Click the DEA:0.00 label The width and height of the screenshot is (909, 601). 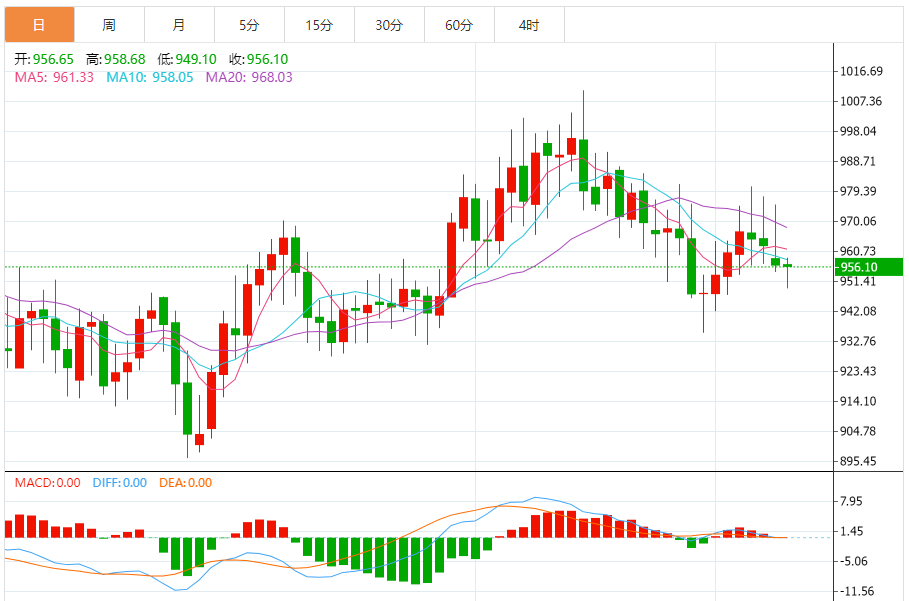[186, 483]
